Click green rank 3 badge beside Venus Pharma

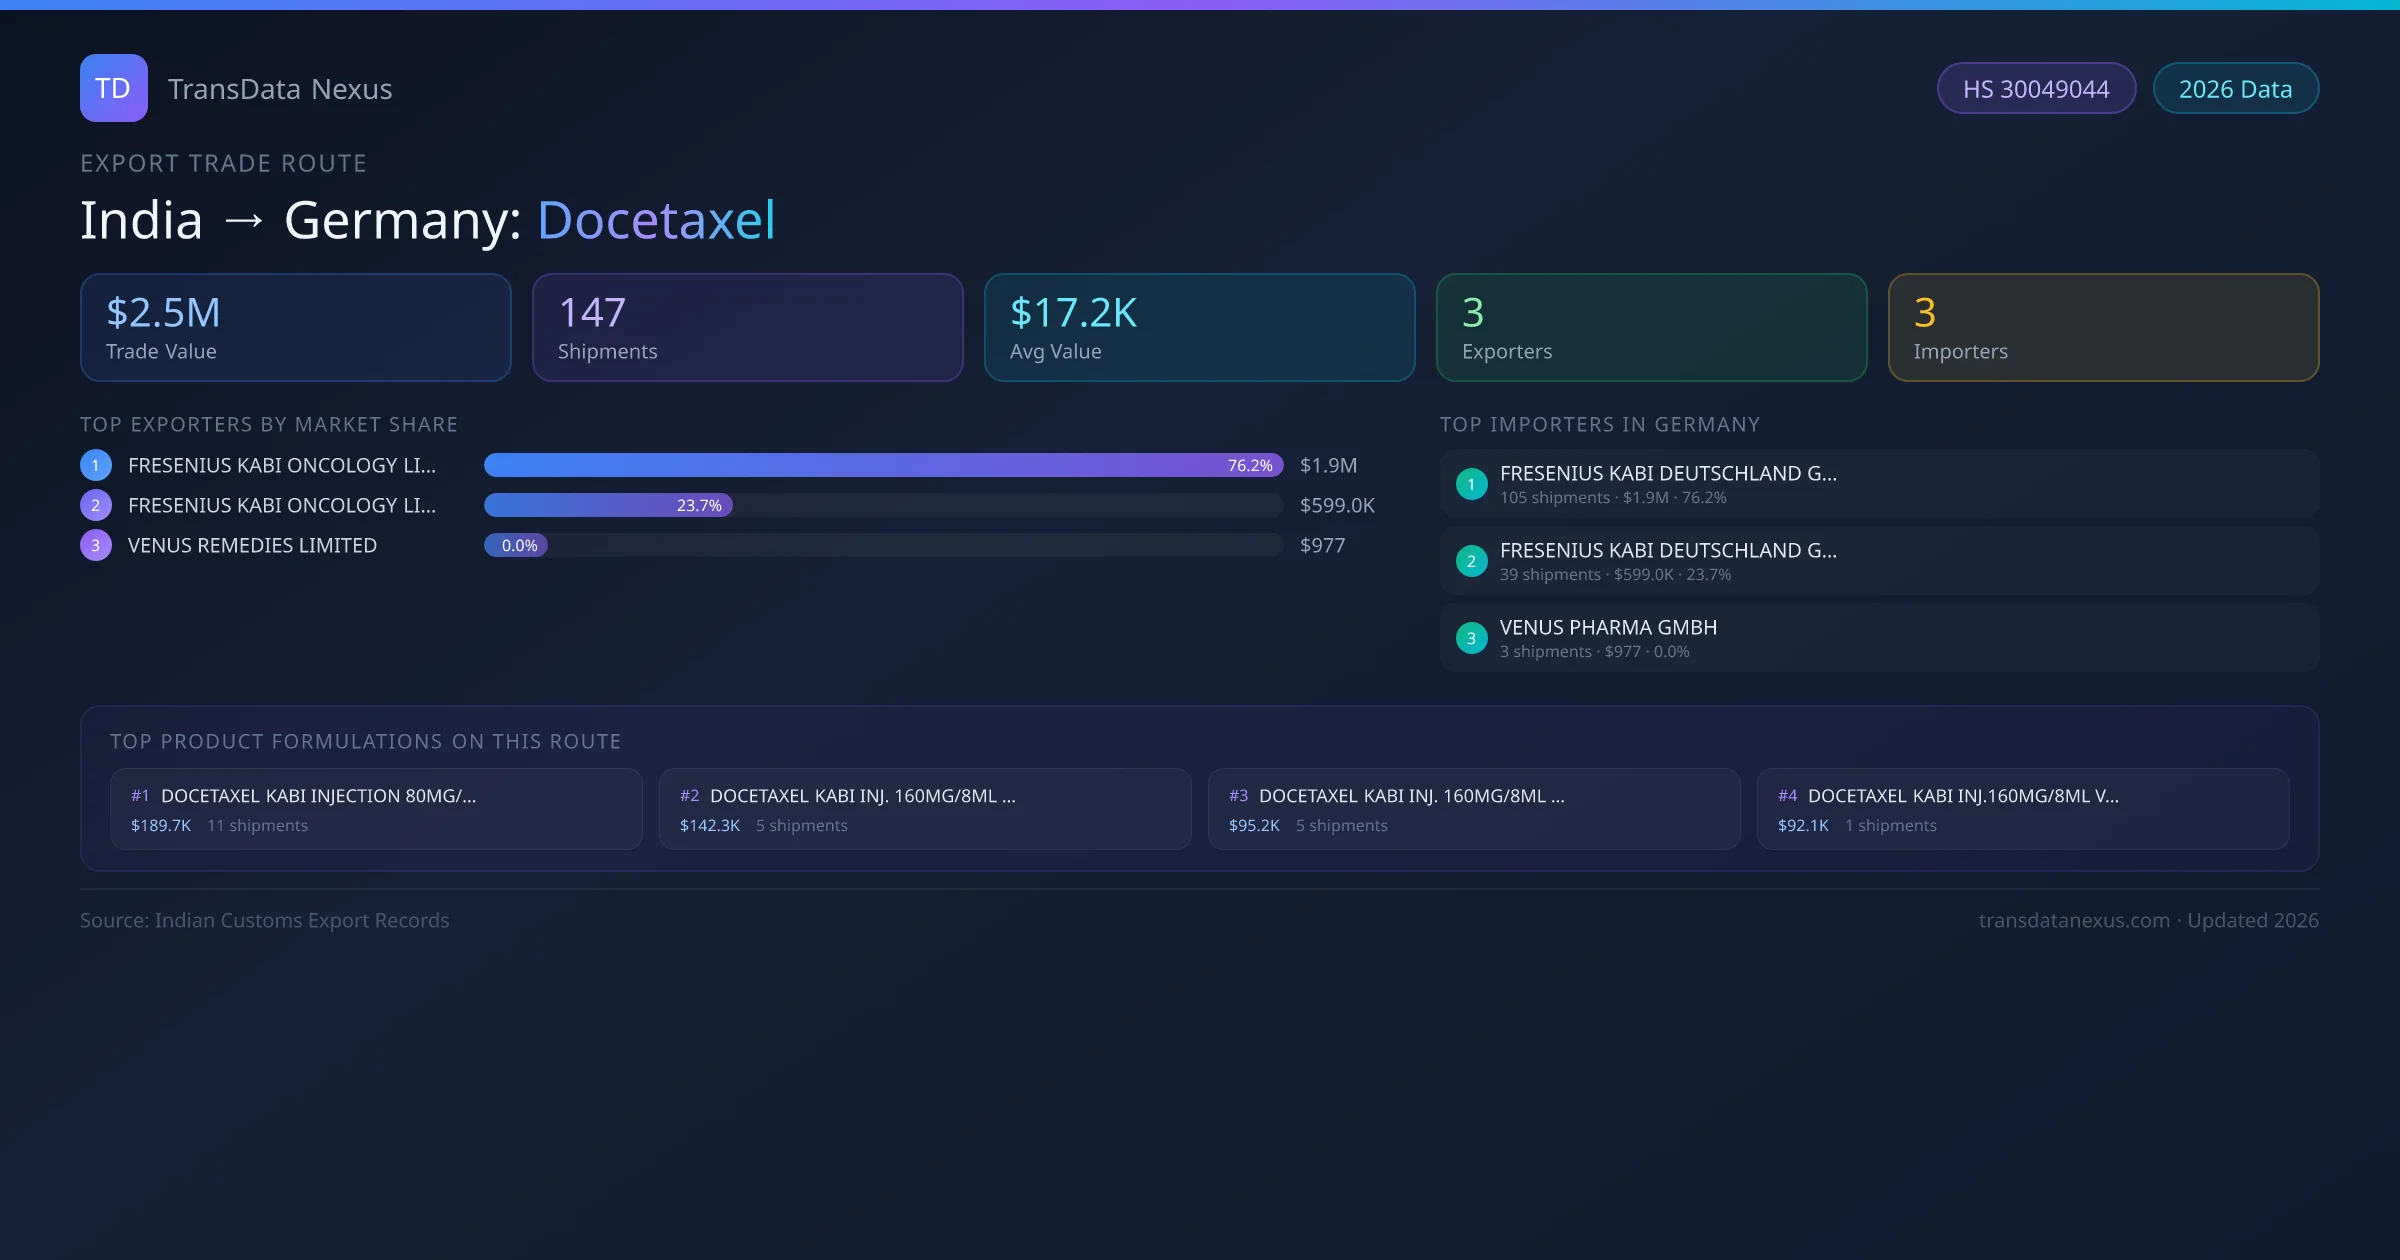click(1471, 638)
